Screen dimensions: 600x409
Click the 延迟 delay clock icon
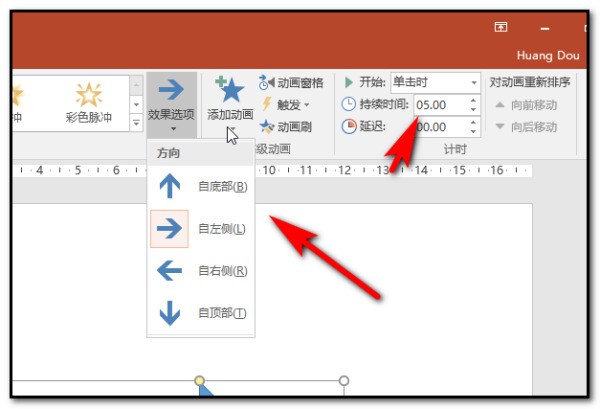click(x=349, y=127)
